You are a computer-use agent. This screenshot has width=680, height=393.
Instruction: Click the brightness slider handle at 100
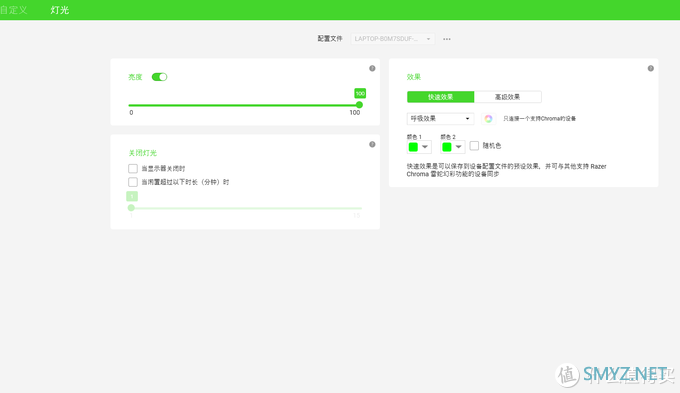[359, 105]
